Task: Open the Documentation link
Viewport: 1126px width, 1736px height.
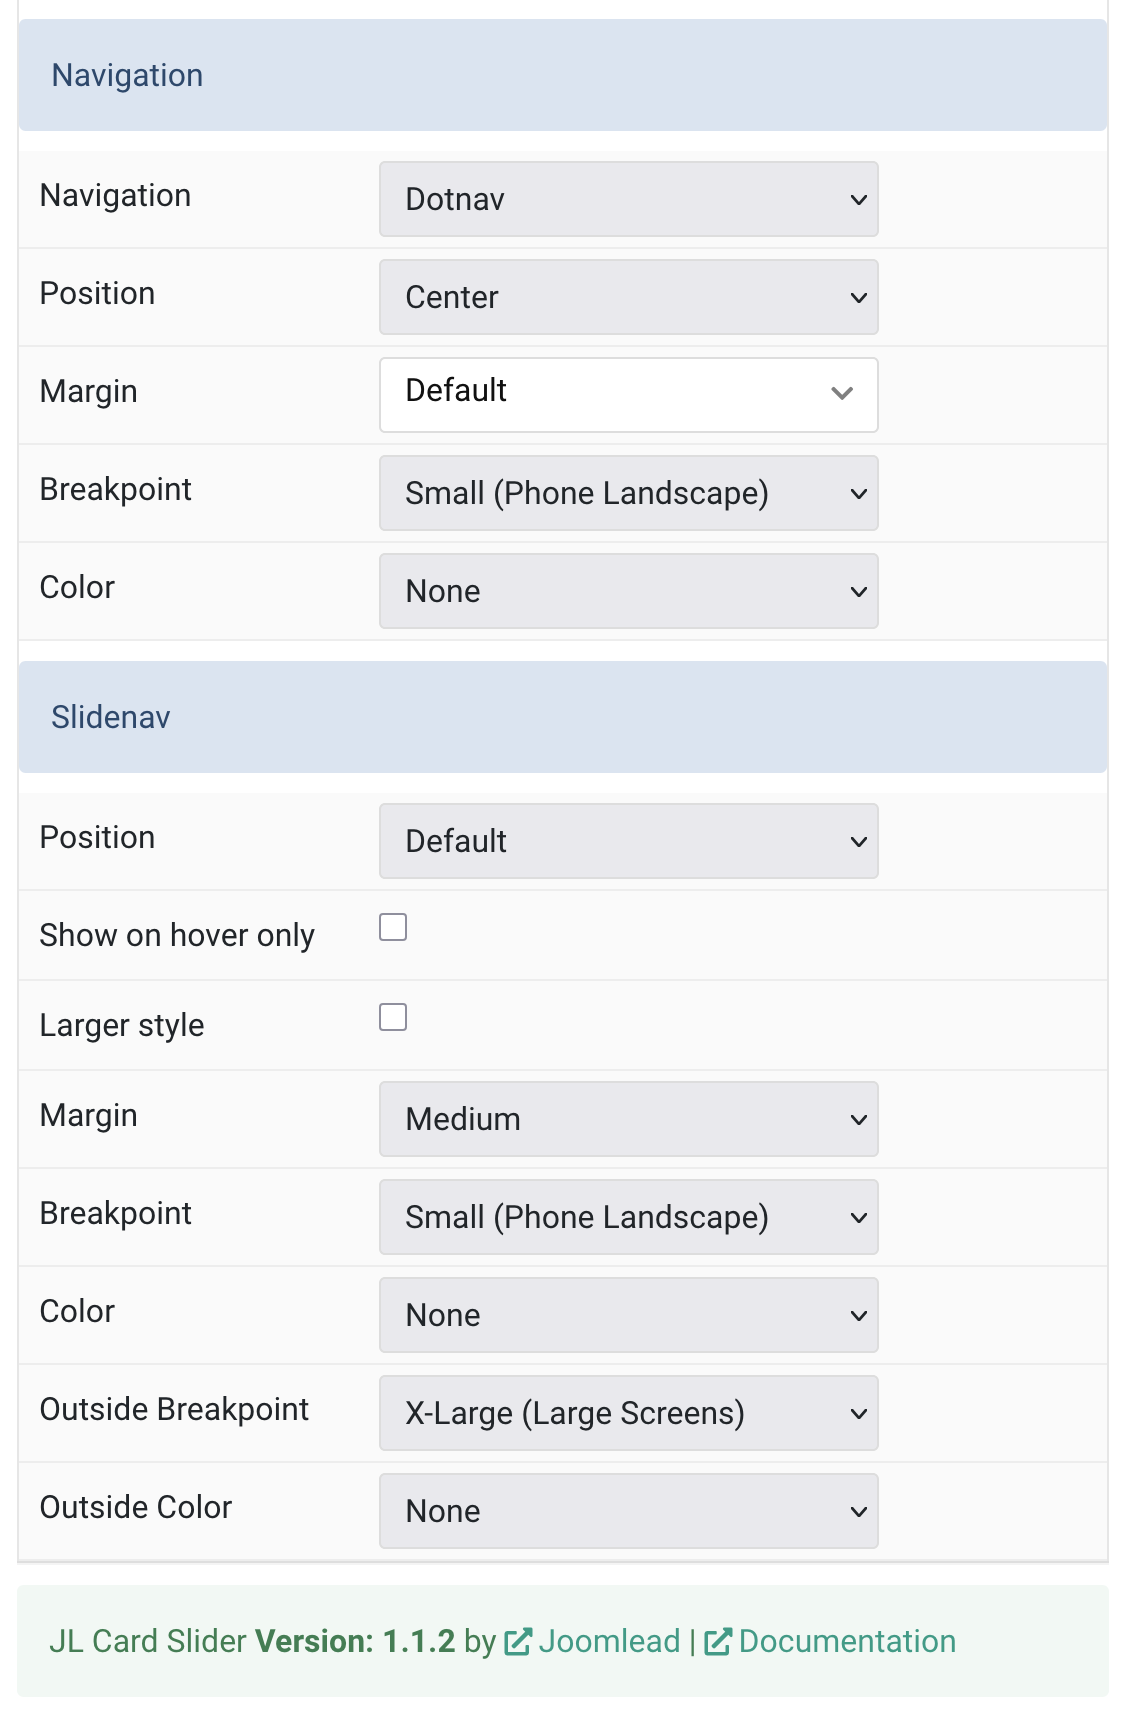Action: tap(847, 1642)
